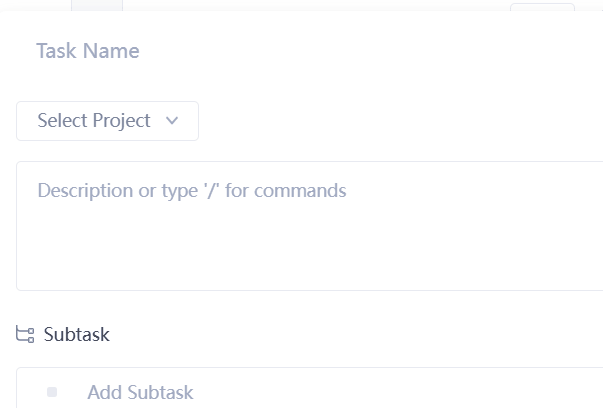The width and height of the screenshot is (603, 408).
Task: Click the chevron arrow beside Select Project
Action: (x=172, y=121)
